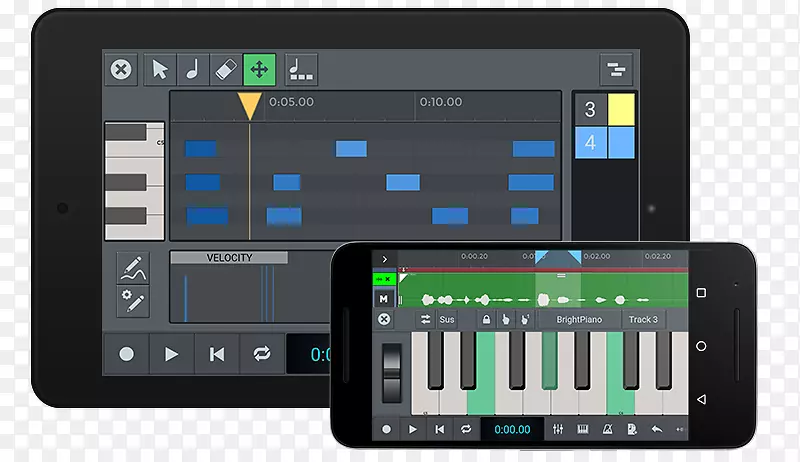
Task: Open the note quantize grid tool
Action: 301,70
